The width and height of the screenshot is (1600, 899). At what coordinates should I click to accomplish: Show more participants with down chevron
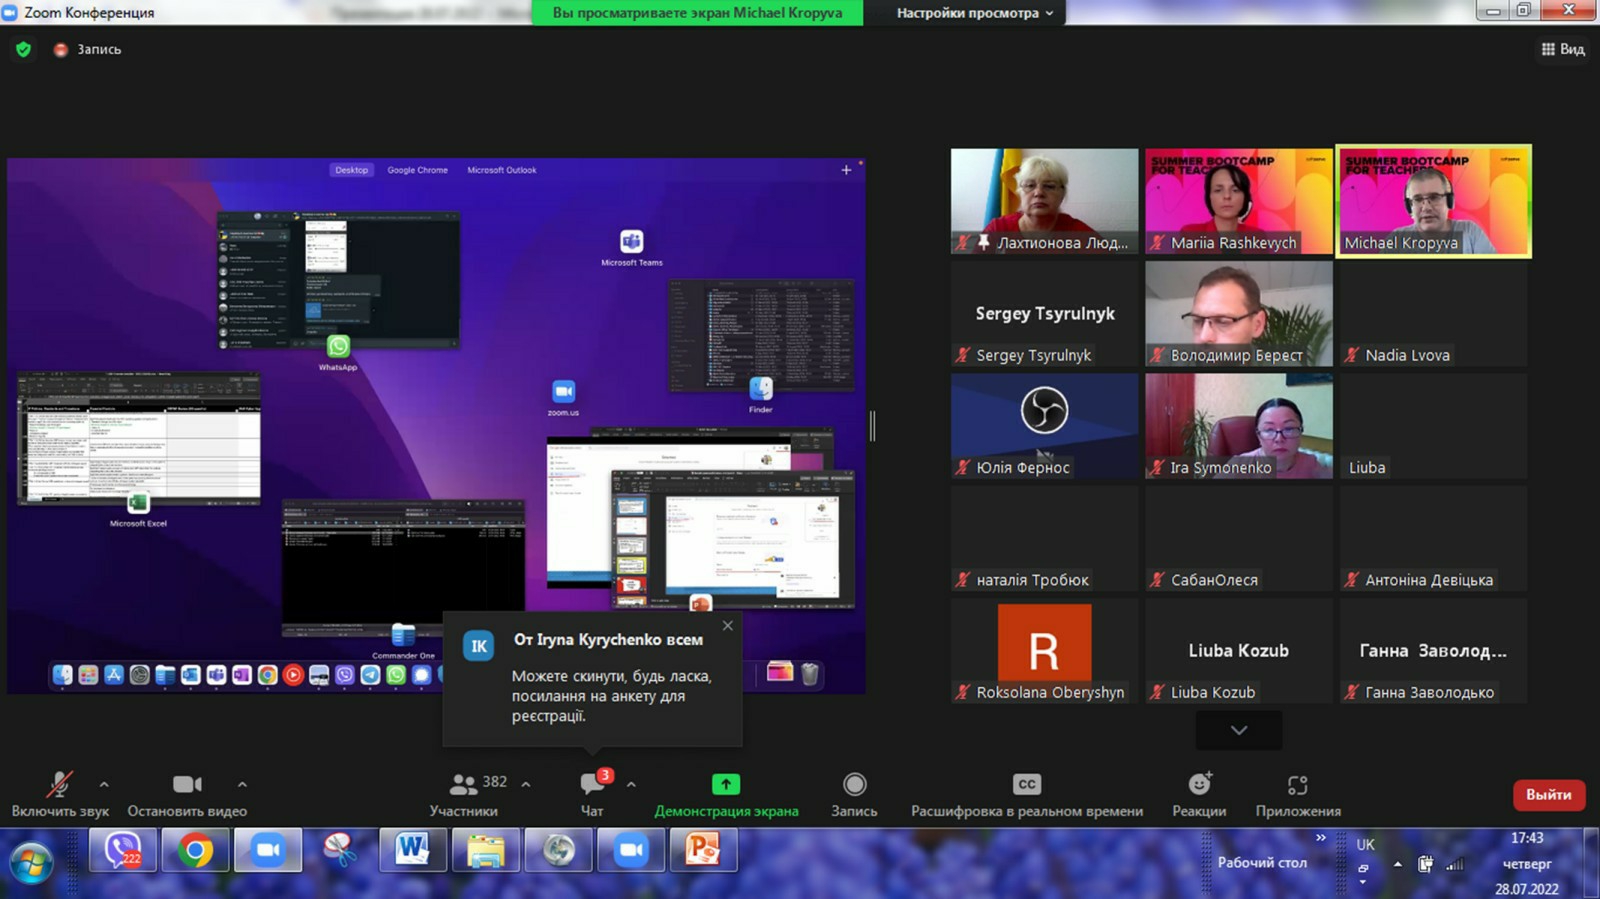1238,730
